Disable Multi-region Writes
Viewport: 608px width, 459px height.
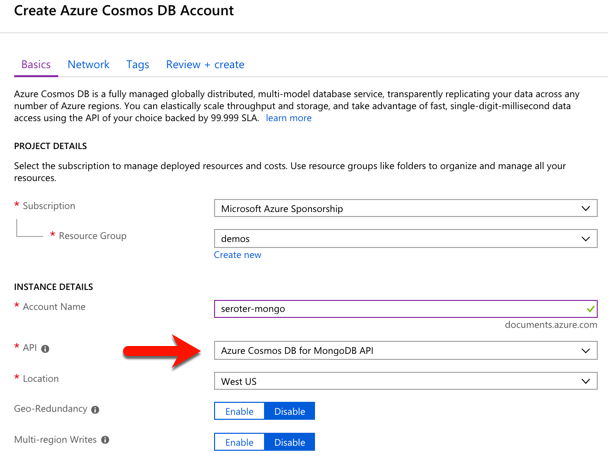click(x=290, y=442)
